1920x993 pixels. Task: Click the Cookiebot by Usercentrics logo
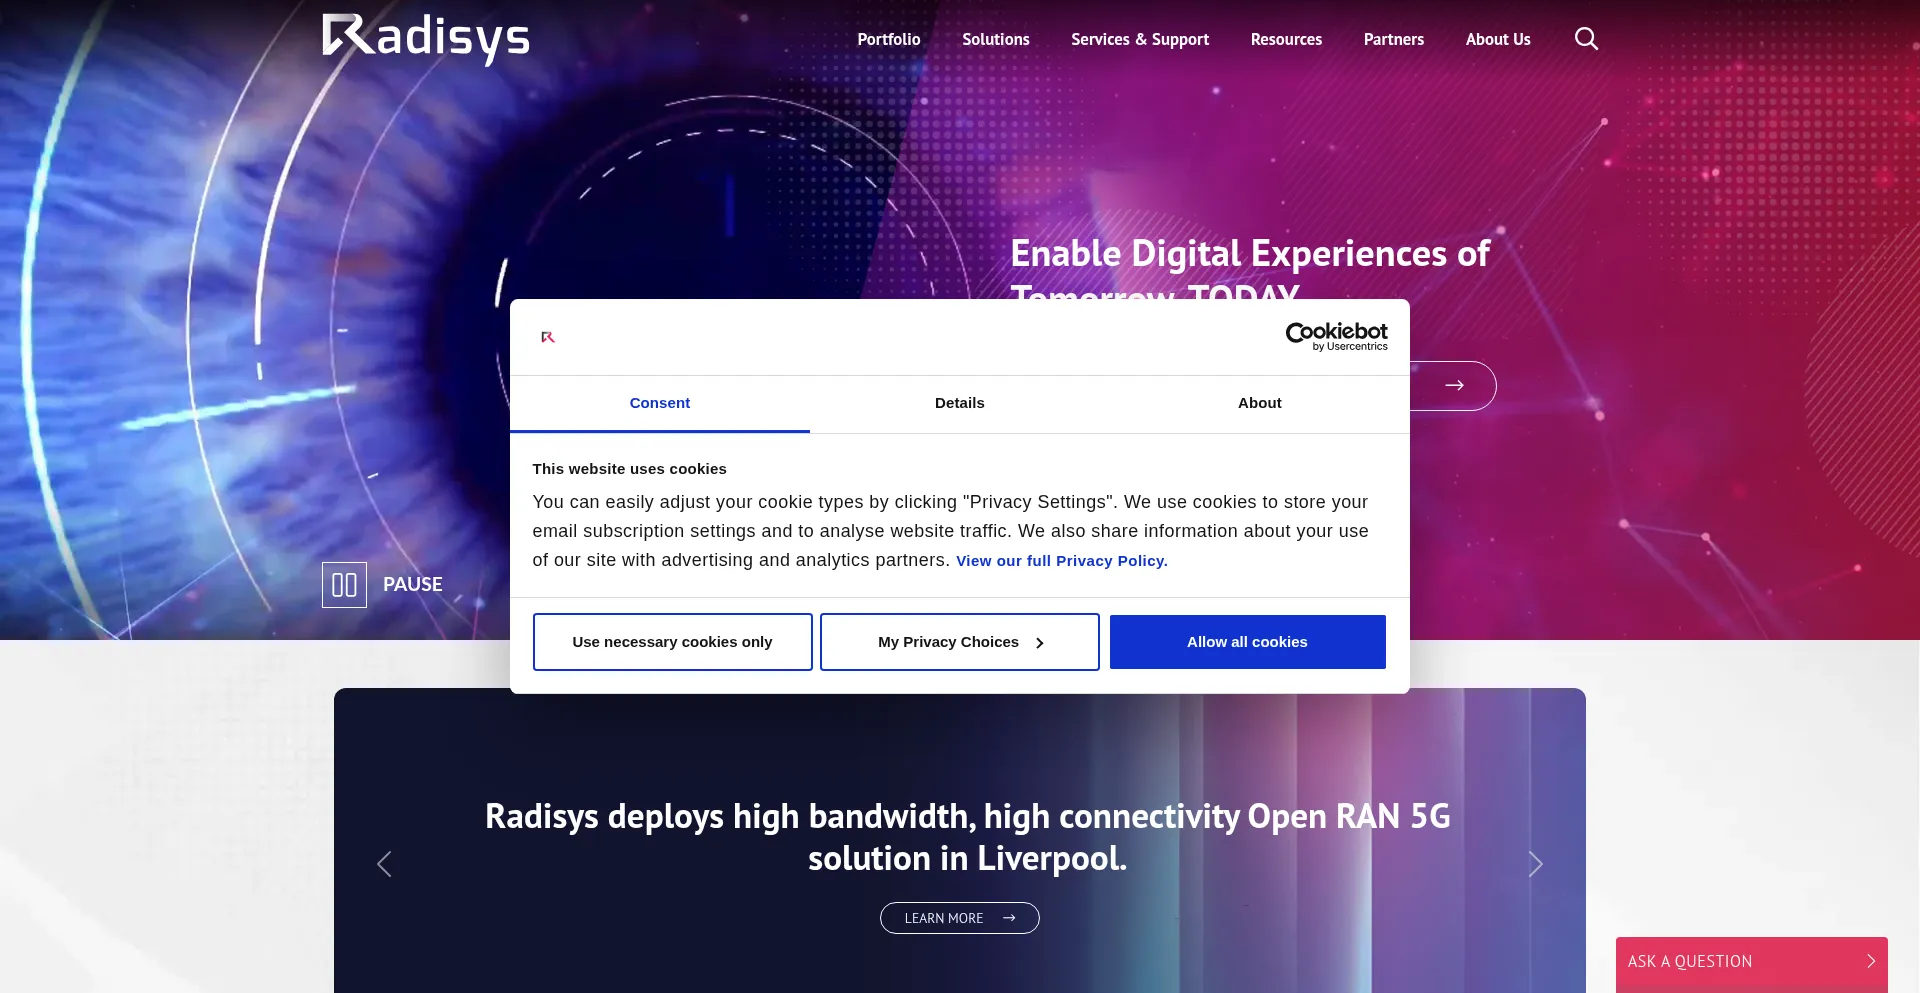(1336, 337)
